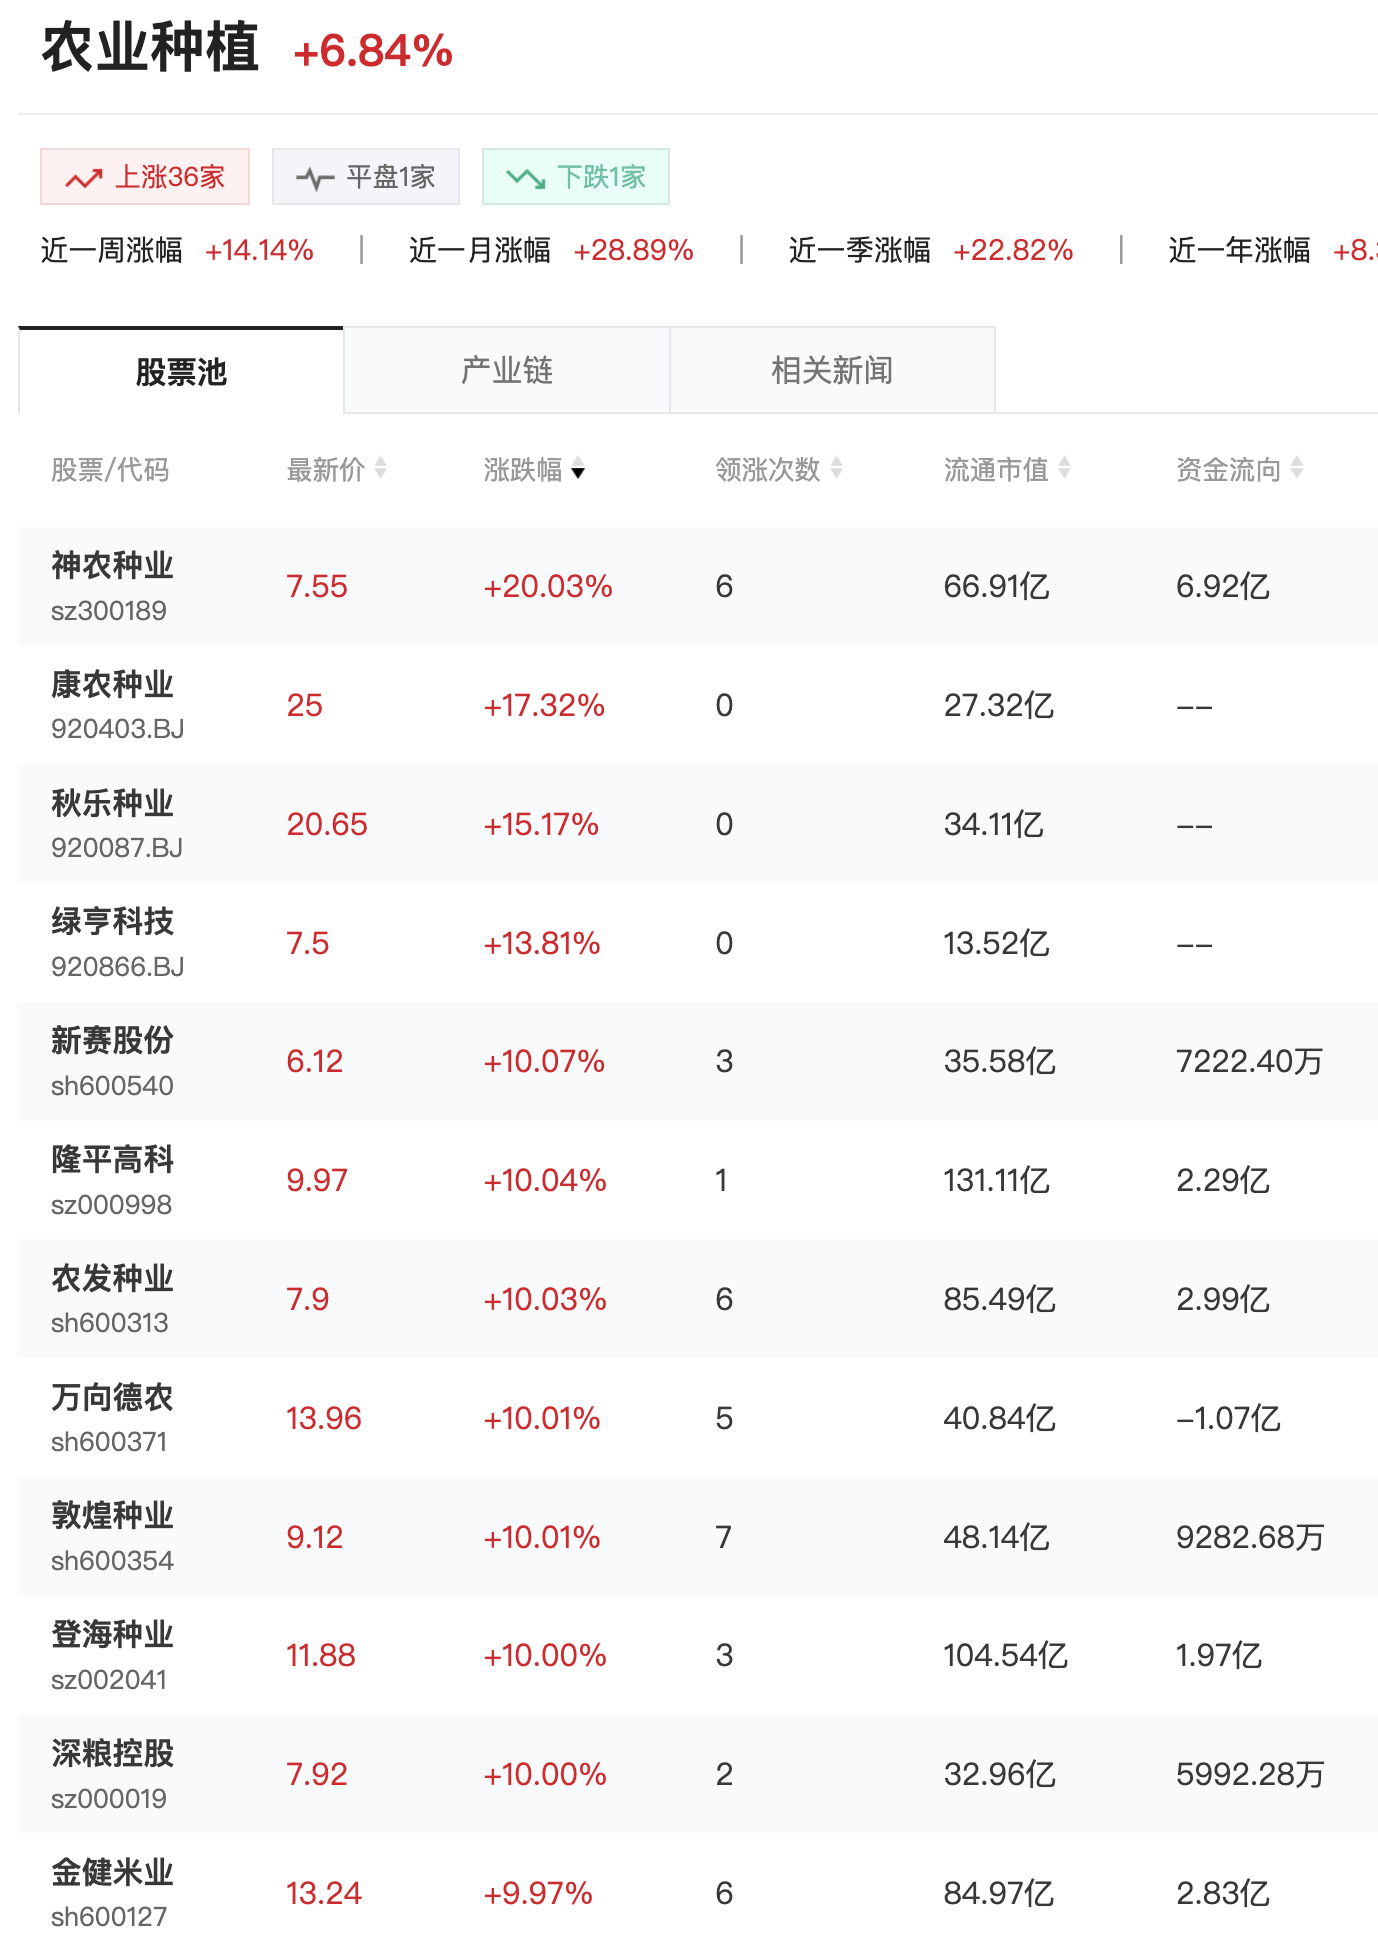Click the 流通市值 column header label
The height and width of the screenshot is (1952, 1378).
pyautogui.click(x=996, y=469)
